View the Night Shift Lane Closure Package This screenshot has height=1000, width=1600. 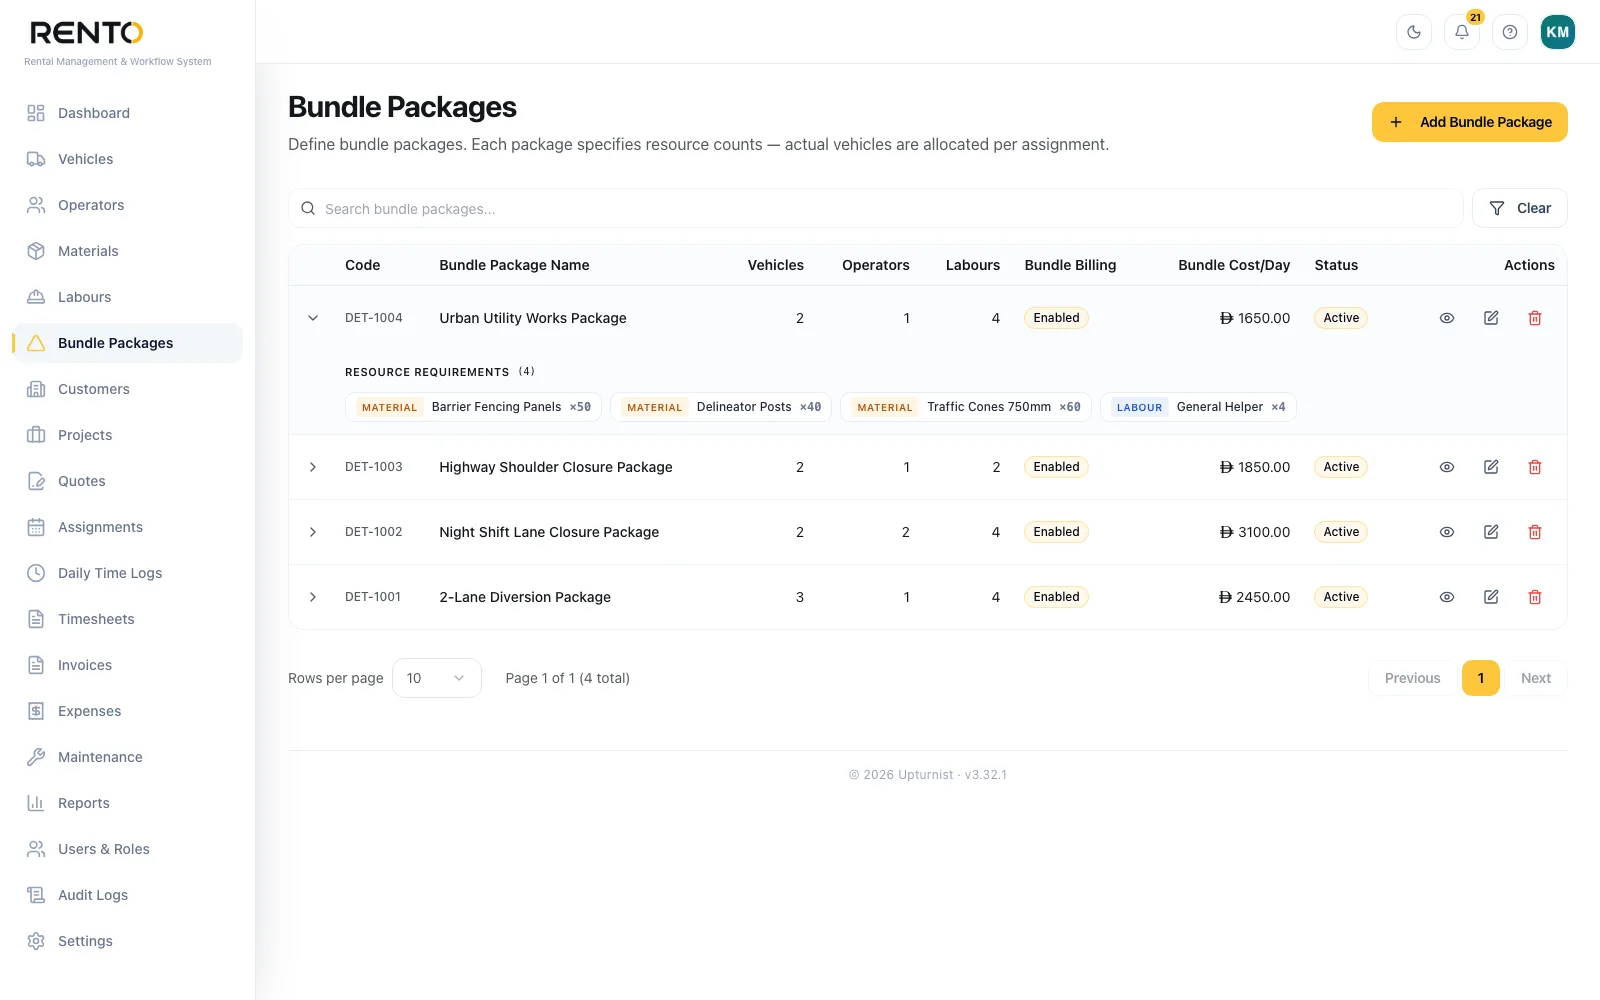click(x=1447, y=532)
